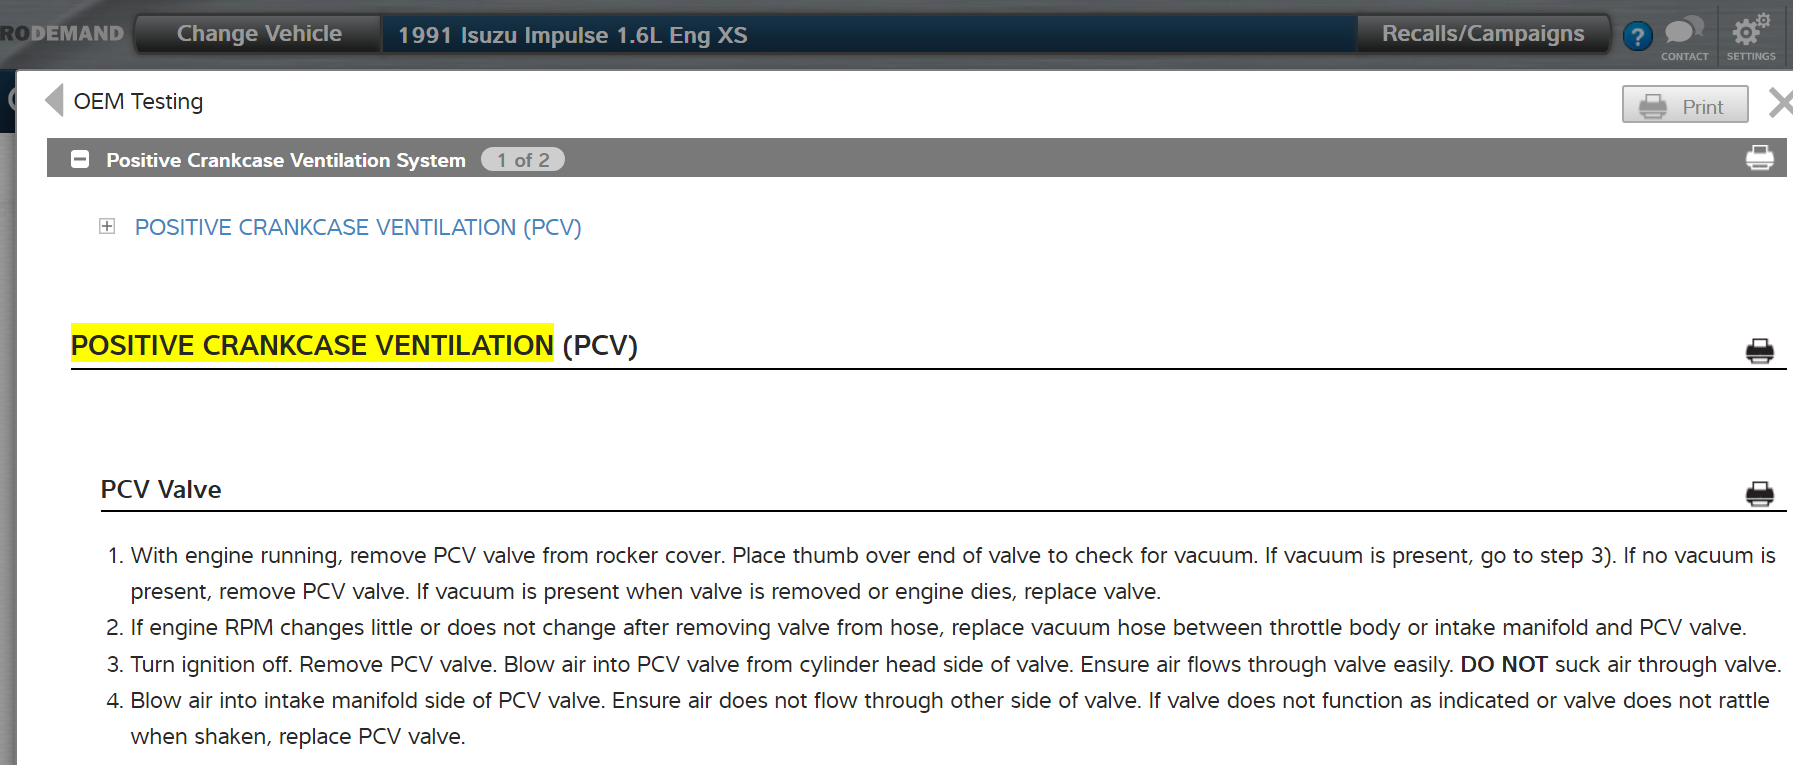
Task: Click printer icon next to PCV heading
Action: pos(1759,350)
